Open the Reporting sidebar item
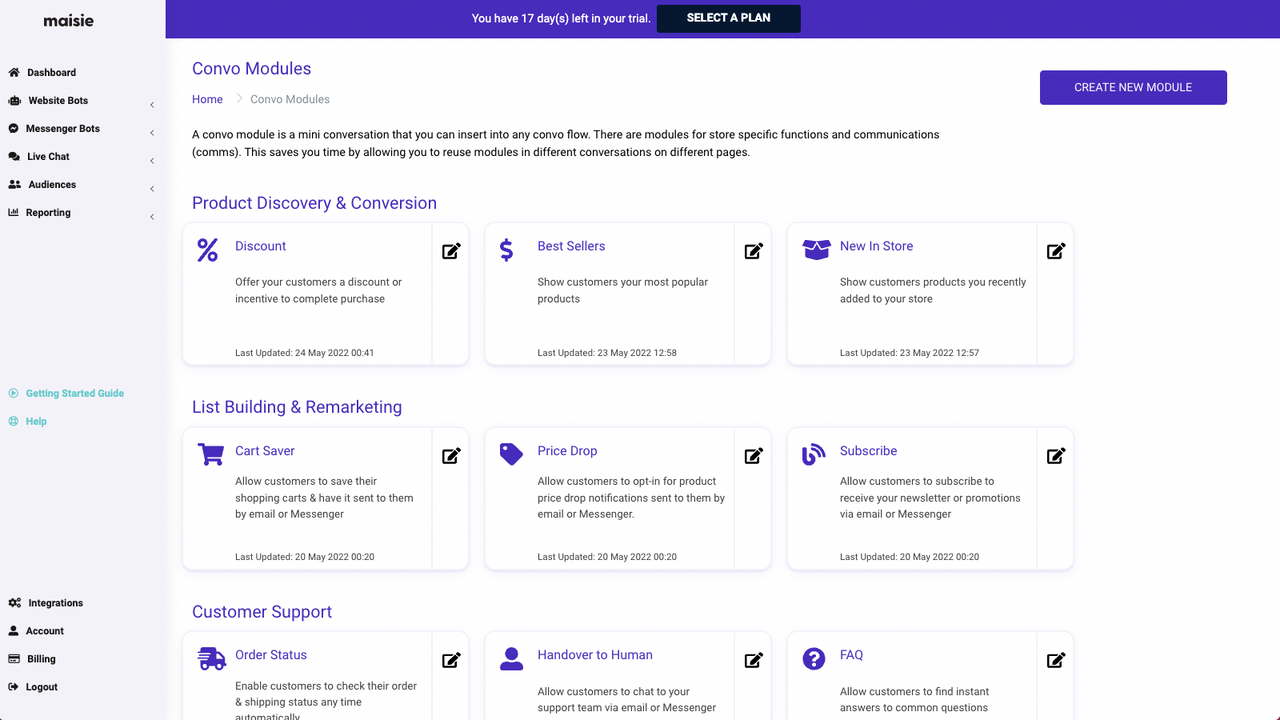Image resolution: width=1280 pixels, height=720 pixels. click(47, 212)
